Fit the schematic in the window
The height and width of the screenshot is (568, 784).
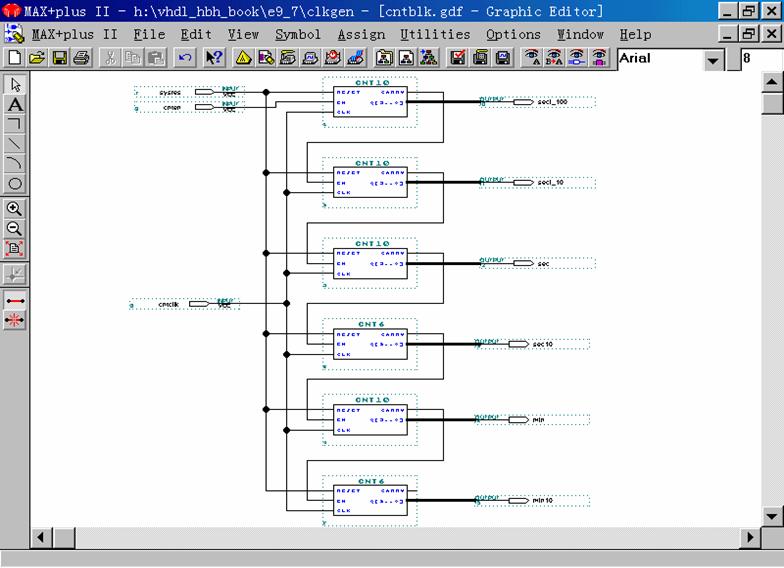click(x=15, y=248)
